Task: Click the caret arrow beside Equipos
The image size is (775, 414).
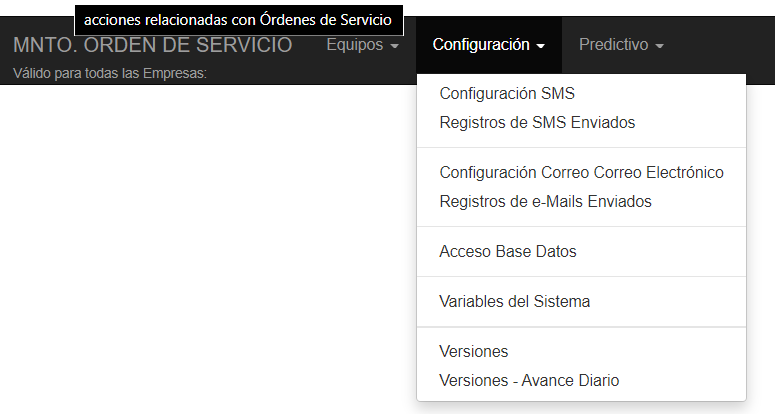Action: tap(395, 47)
